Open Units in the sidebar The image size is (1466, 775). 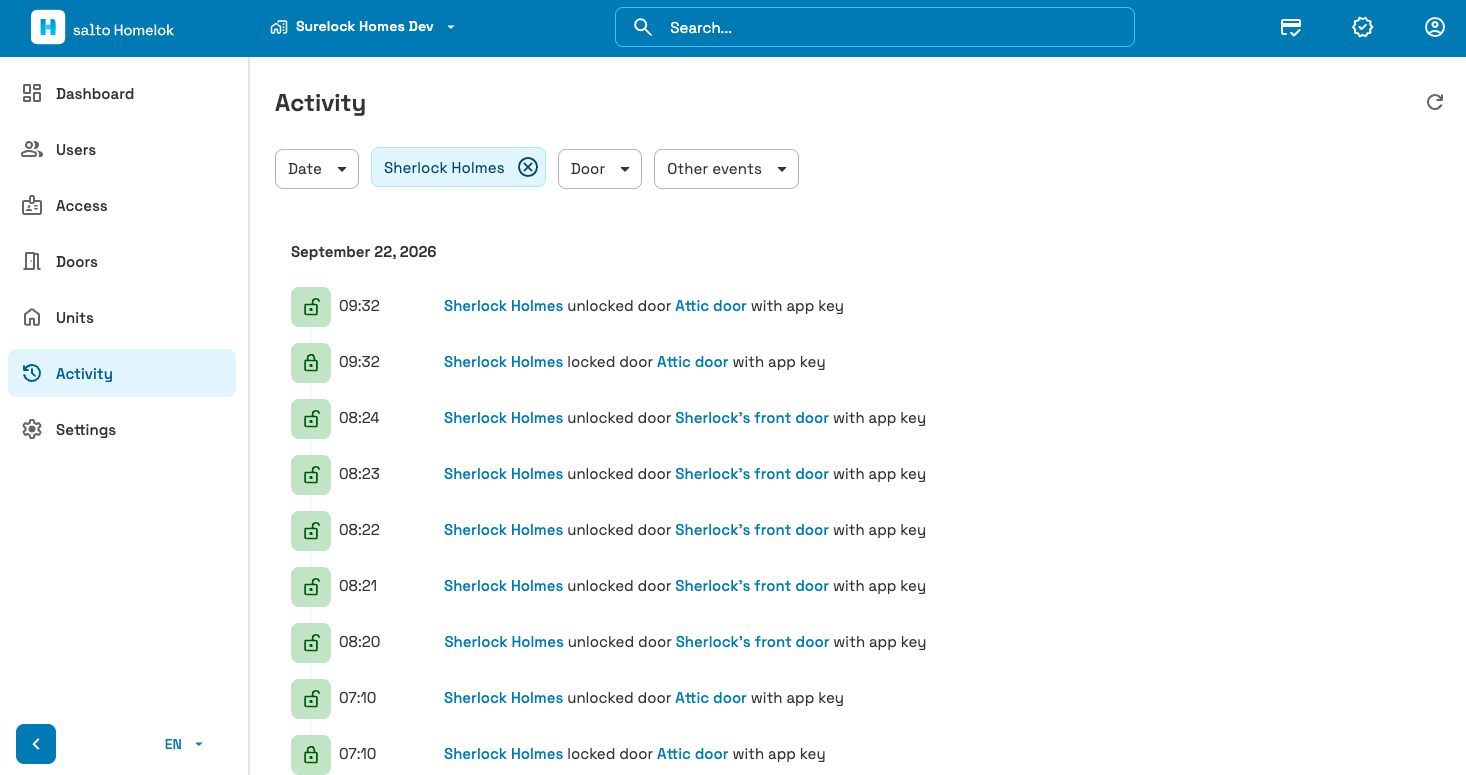pos(122,318)
